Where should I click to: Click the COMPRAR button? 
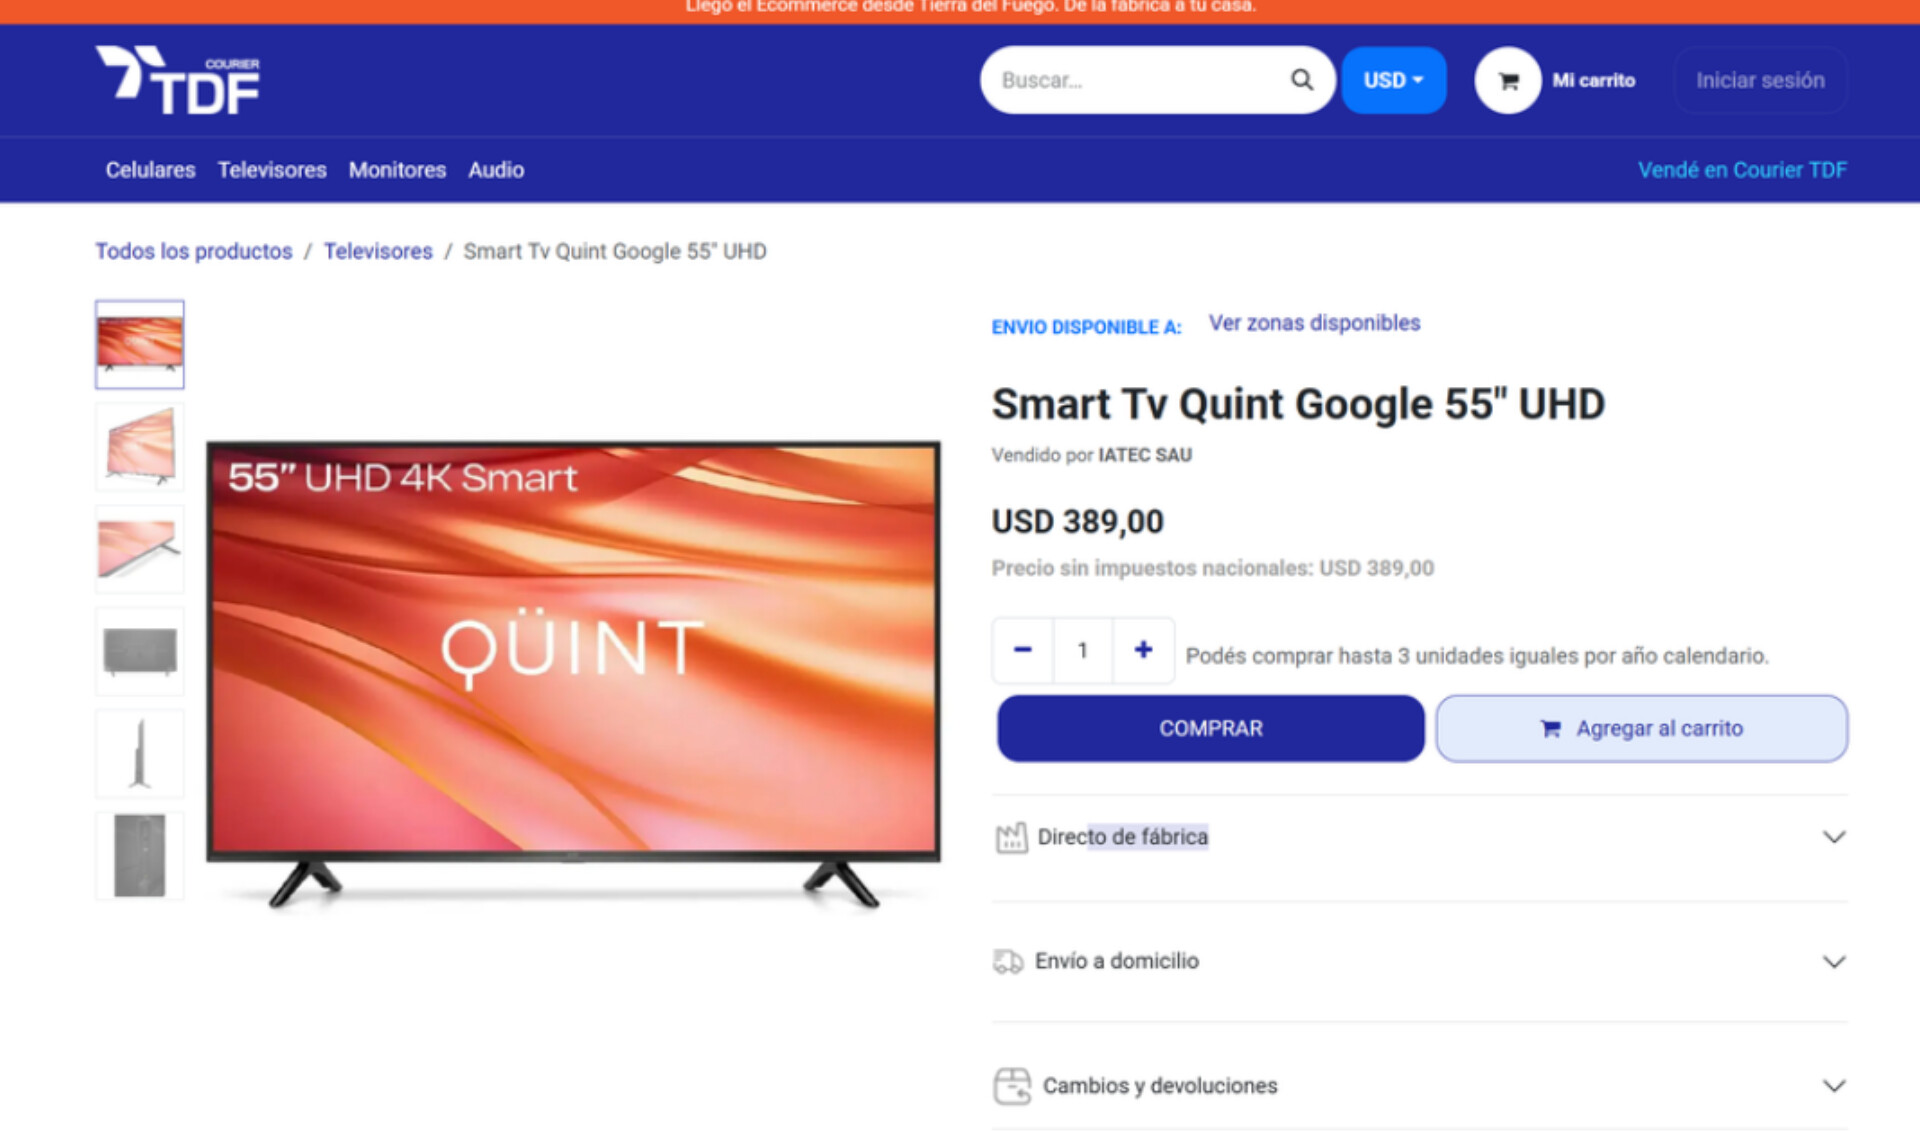(1210, 728)
